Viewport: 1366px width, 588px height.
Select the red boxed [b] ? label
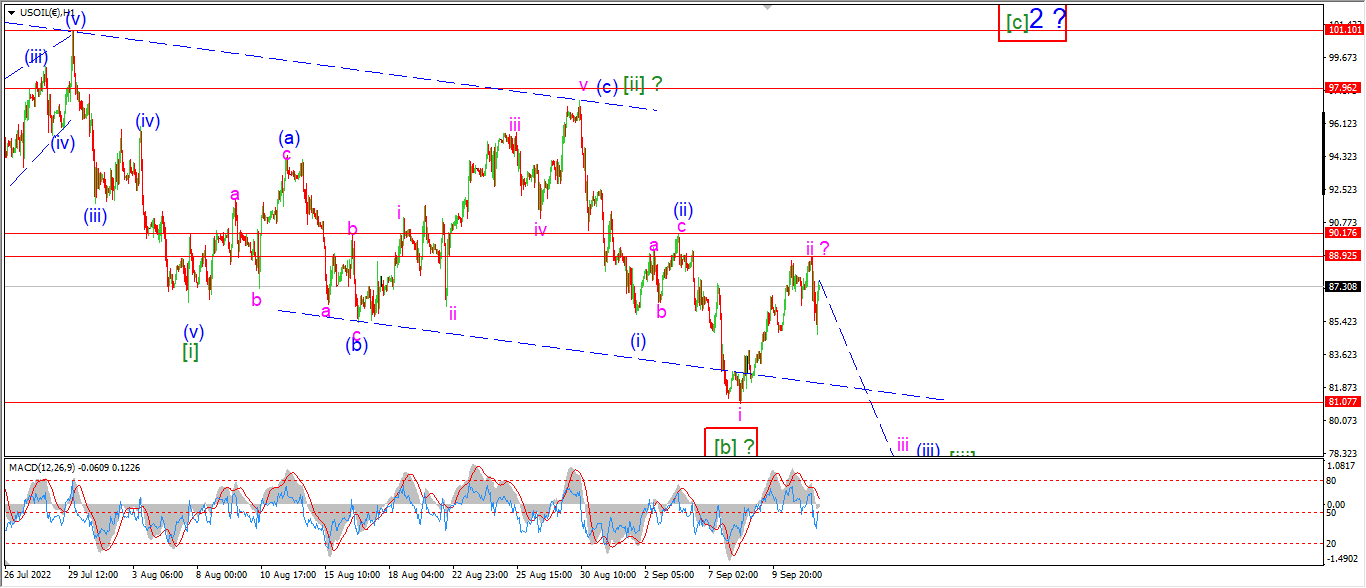point(730,443)
